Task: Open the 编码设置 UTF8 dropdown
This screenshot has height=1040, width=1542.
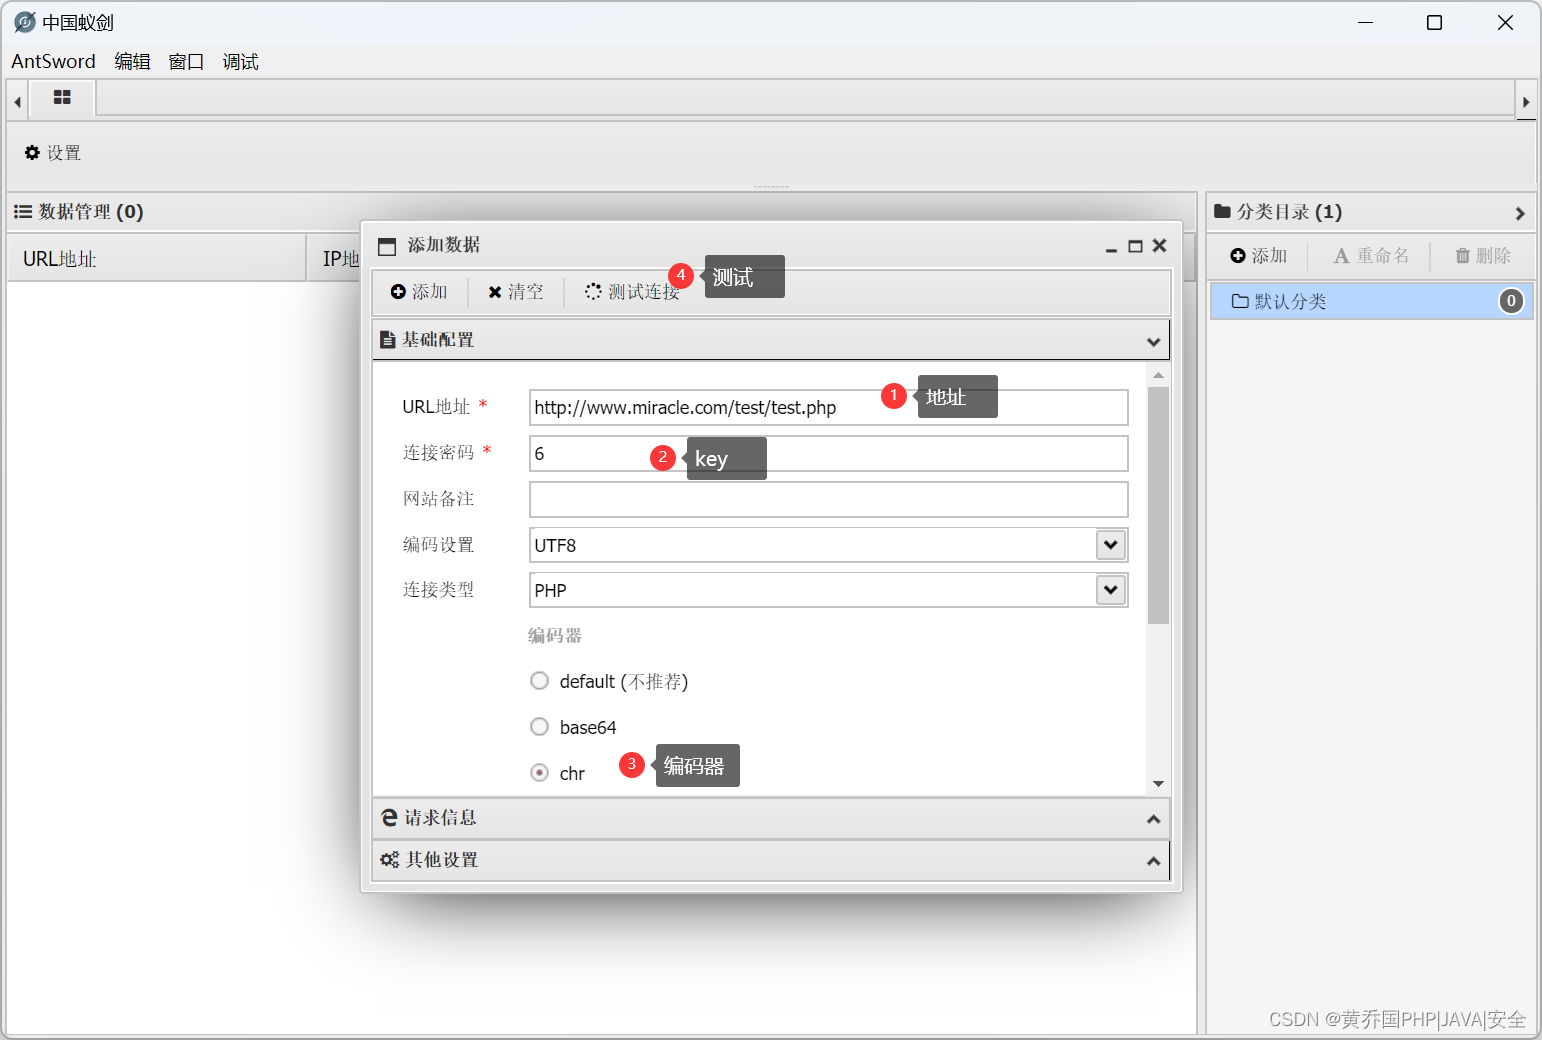Action: (x=1110, y=544)
